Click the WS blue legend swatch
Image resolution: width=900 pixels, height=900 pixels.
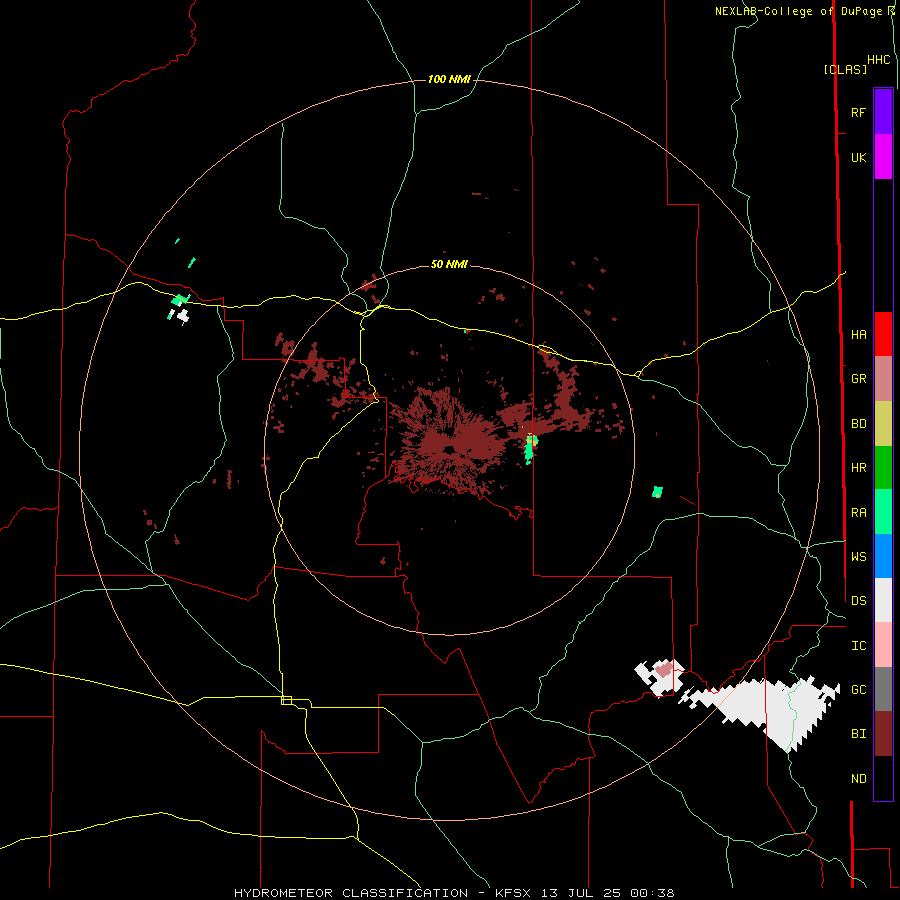tap(883, 556)
